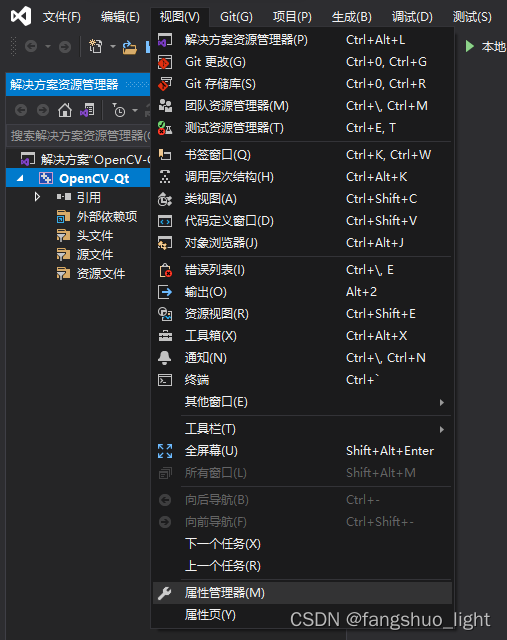Expand the 引用 tree node
507x640 pixels.
coord(38,197)
